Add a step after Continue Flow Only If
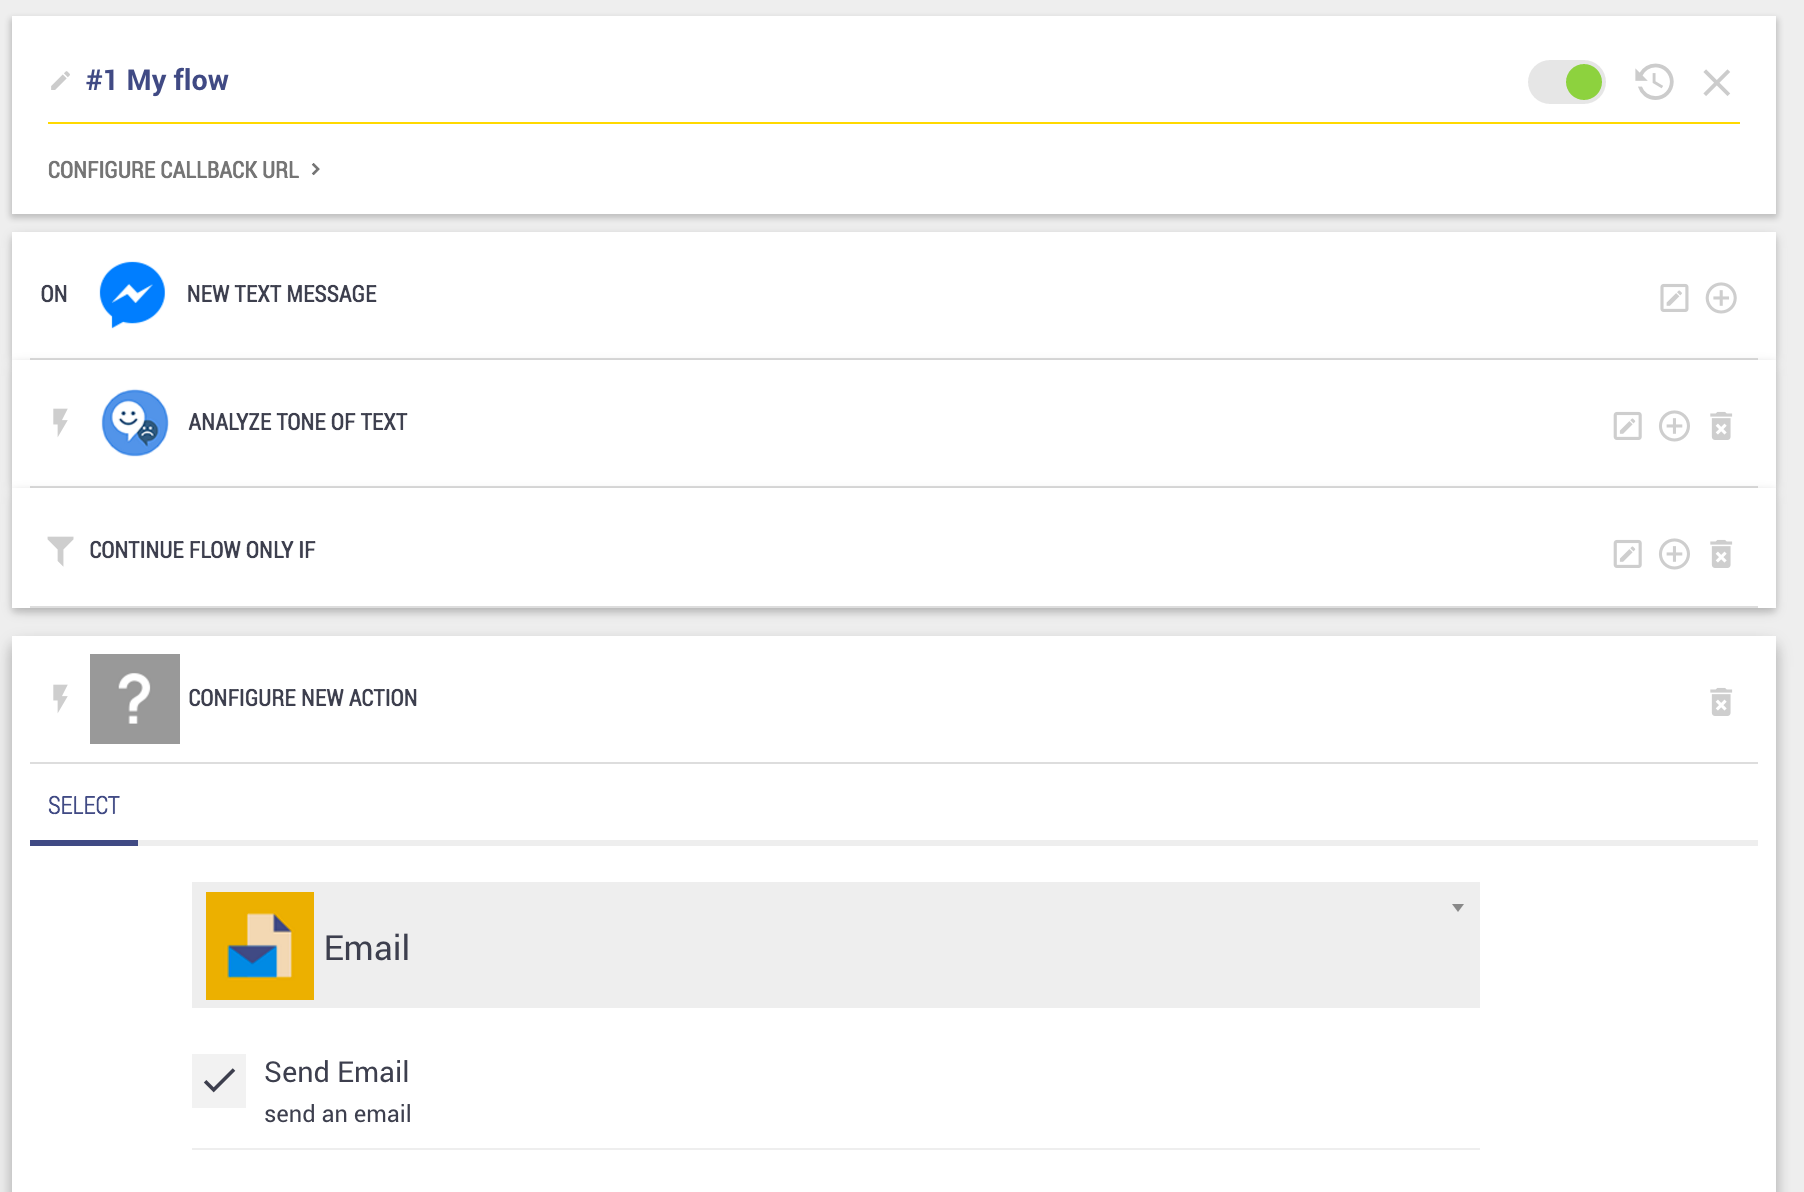Viewport: 1804px width, 1192px height. coord(1673,554)
